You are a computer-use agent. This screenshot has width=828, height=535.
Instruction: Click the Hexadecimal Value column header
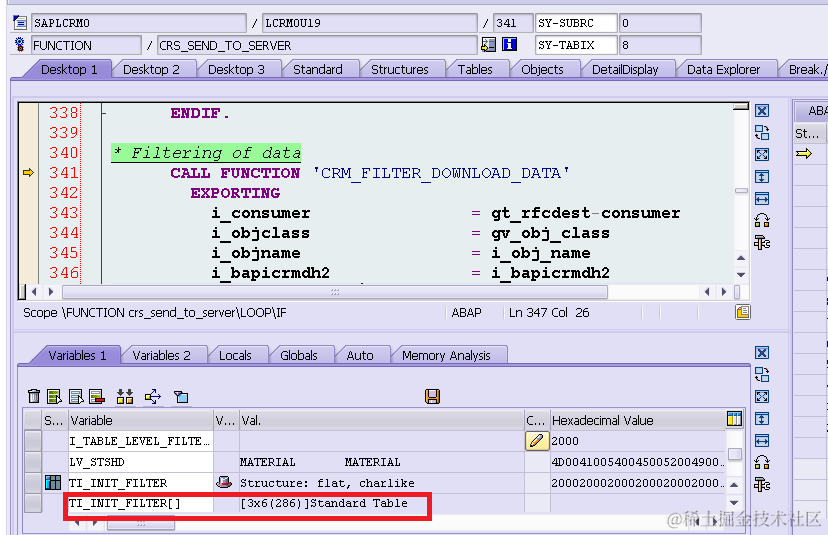pyautogui.click(x=638, y=420)
